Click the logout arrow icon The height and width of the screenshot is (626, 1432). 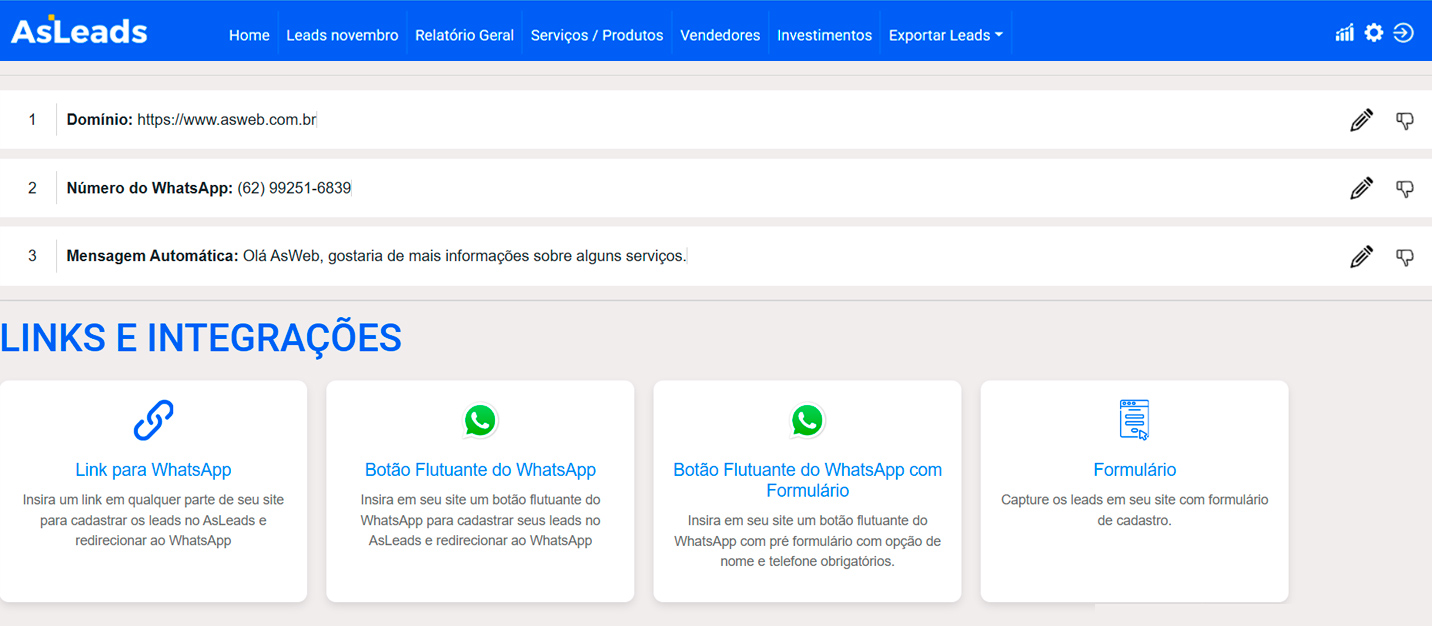pyautogui.click(x=1404, y=33)
